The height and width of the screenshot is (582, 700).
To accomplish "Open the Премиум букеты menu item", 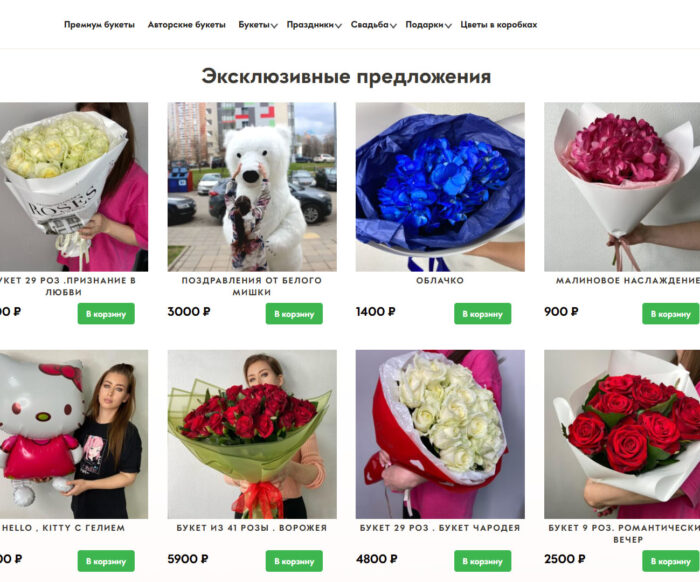I will point(99,25).
